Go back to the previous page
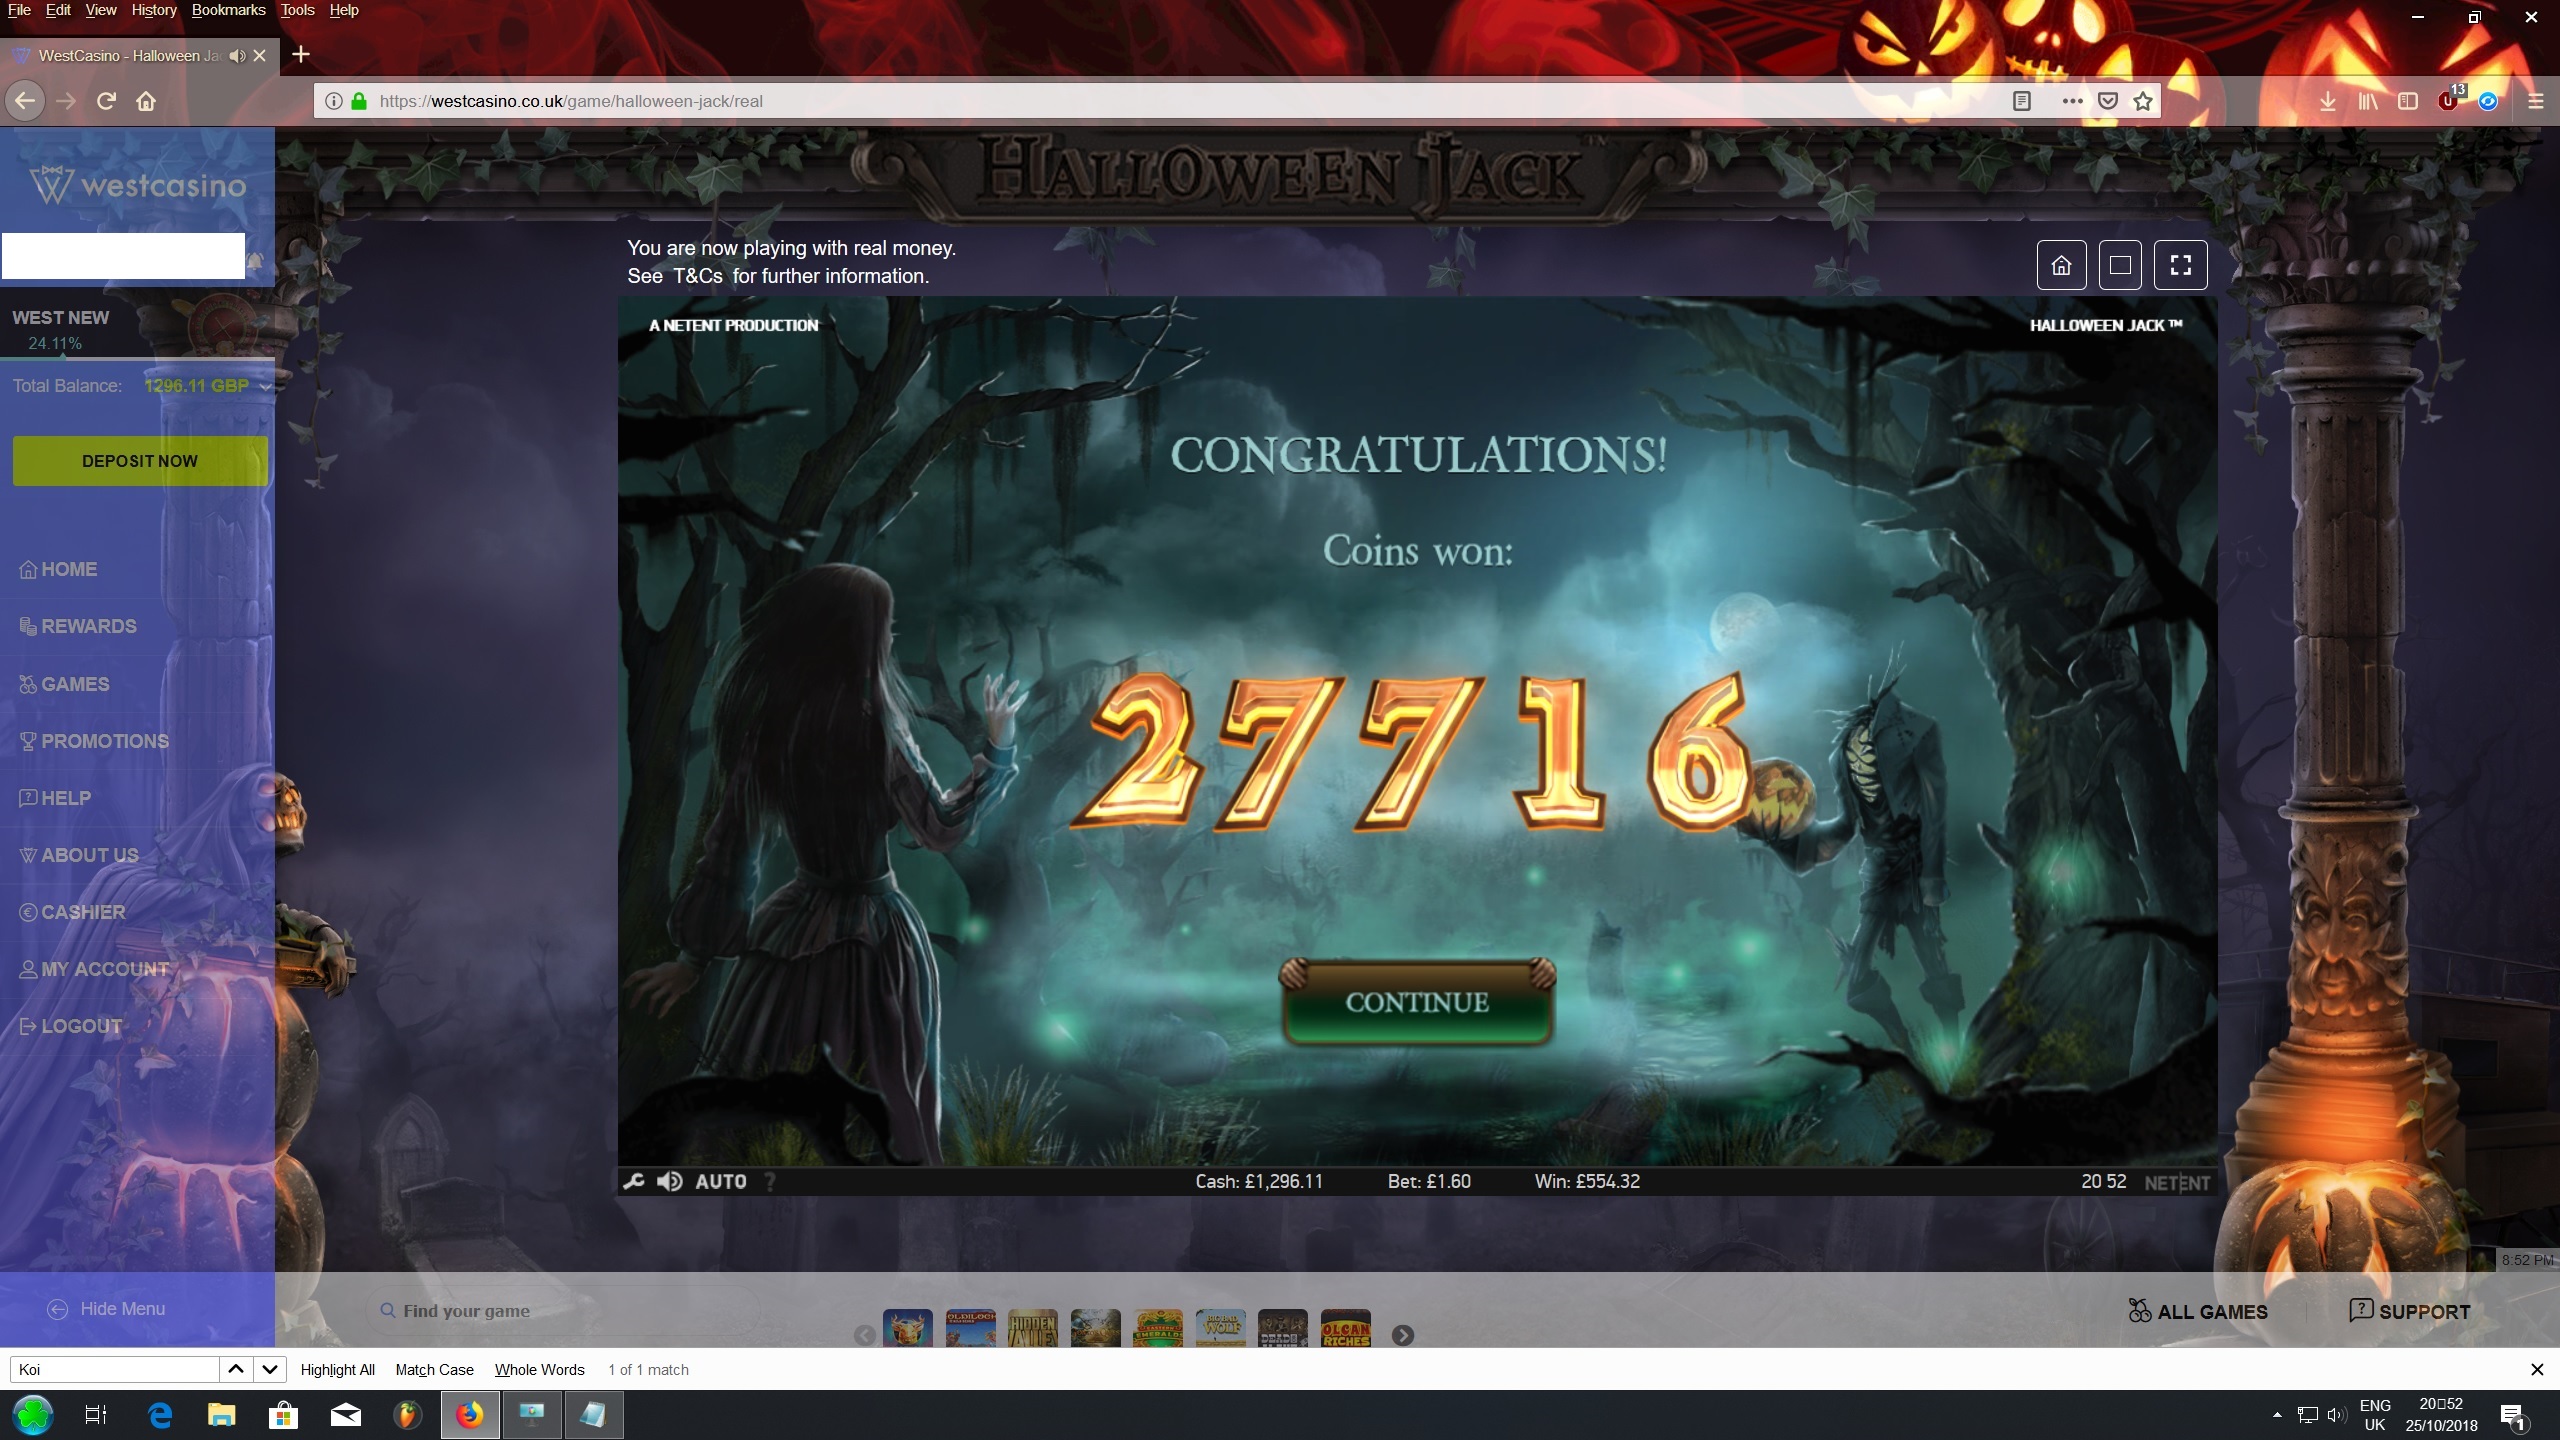The width and height of the screenshot is (2560, 1440). (x=25, y=101)
